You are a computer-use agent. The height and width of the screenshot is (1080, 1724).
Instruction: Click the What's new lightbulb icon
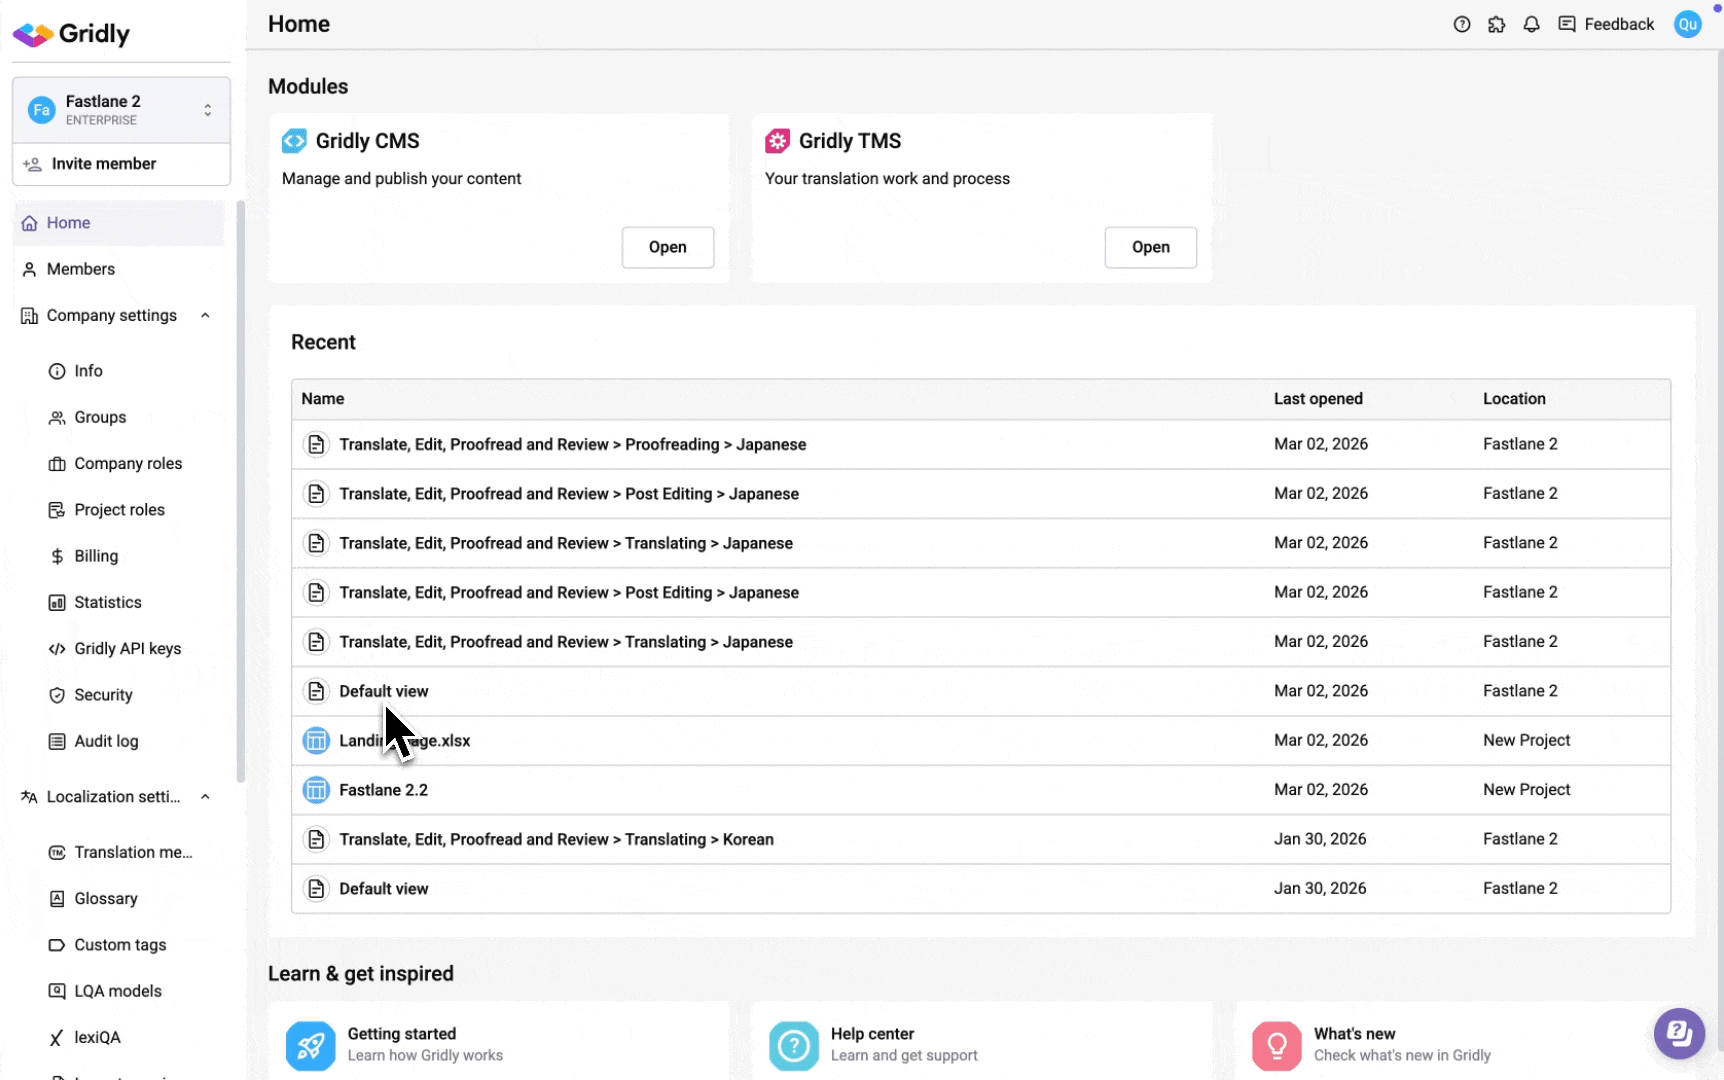[x=1276, y=1045]
